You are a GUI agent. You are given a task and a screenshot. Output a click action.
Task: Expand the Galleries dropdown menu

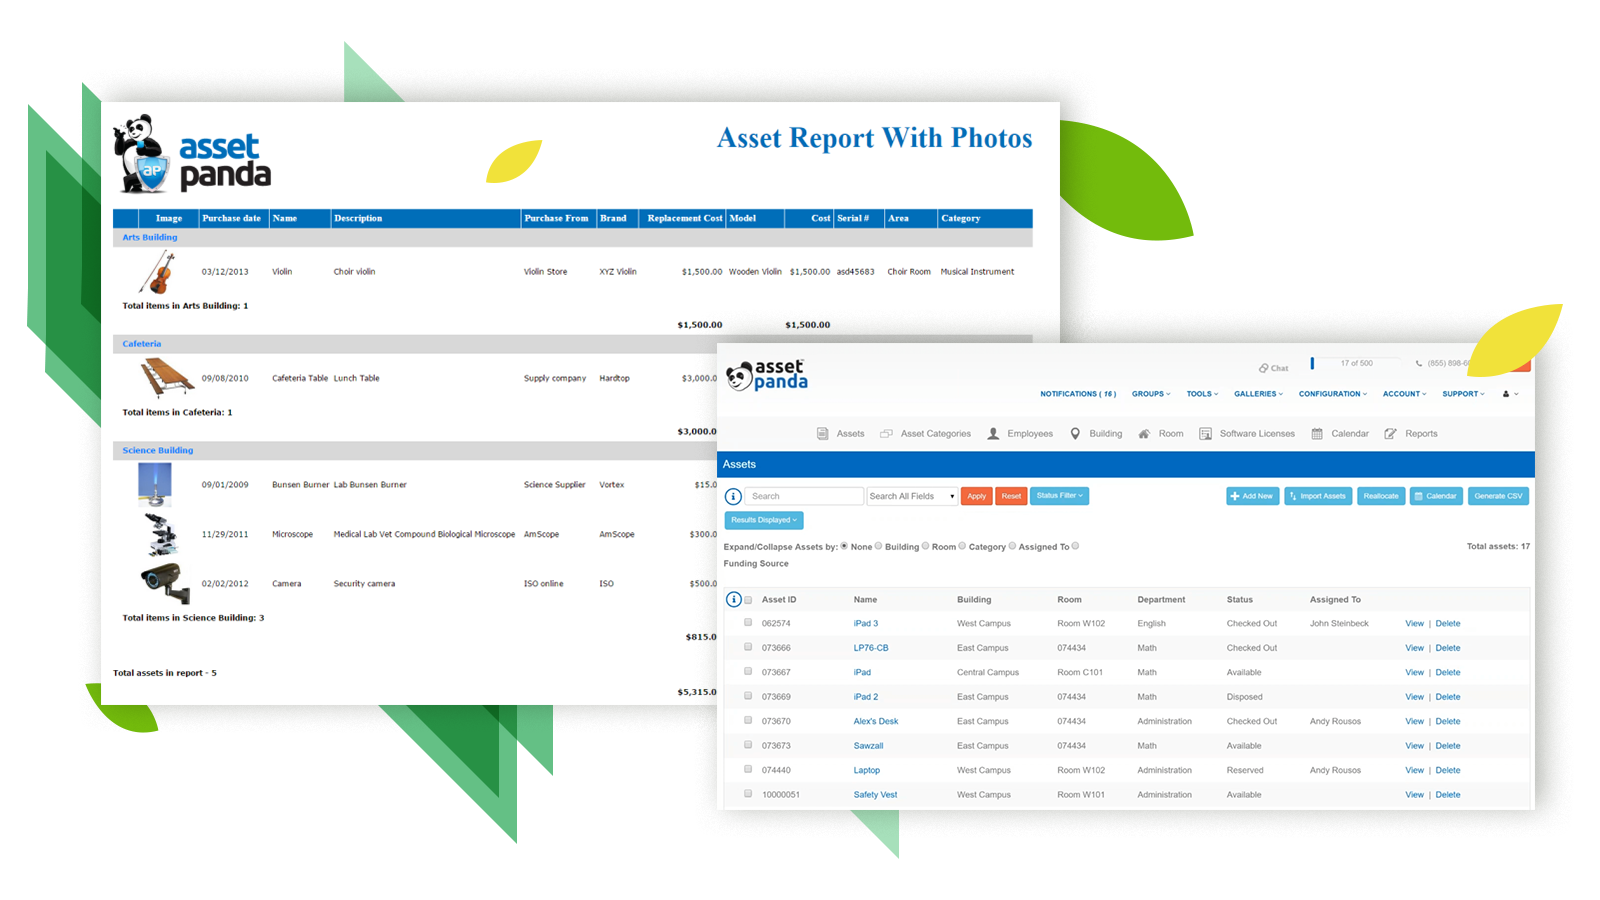click(1258, 394)
